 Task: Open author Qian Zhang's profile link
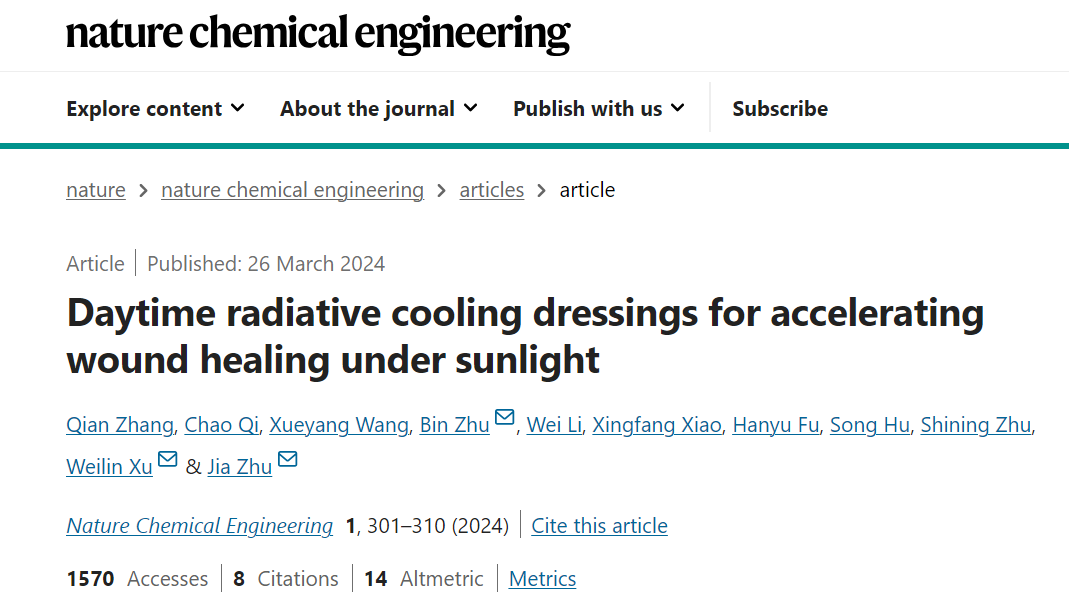[120, 425]
